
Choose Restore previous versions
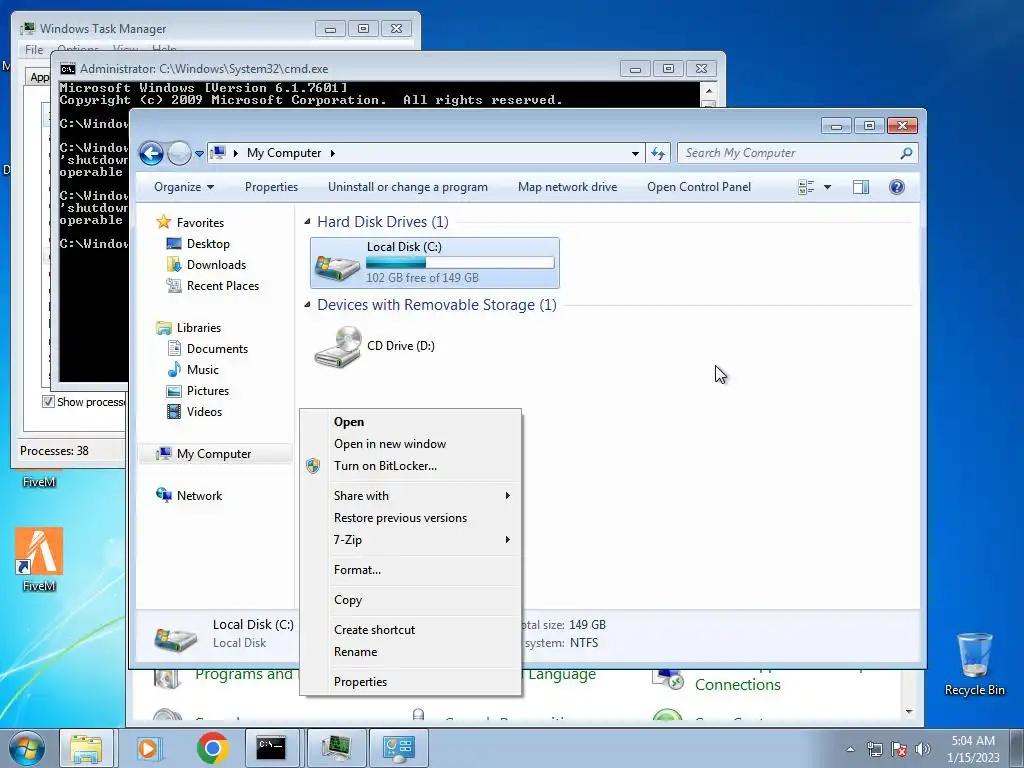pos(411,518)
